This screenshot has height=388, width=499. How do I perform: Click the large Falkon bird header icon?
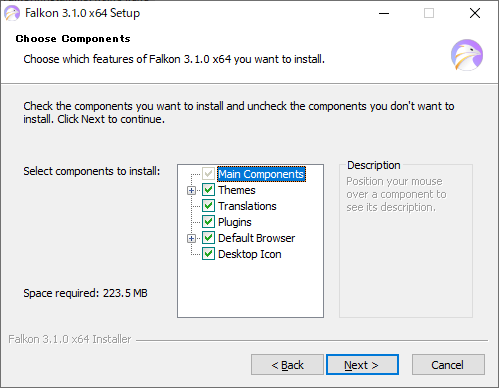coord(467,55)
